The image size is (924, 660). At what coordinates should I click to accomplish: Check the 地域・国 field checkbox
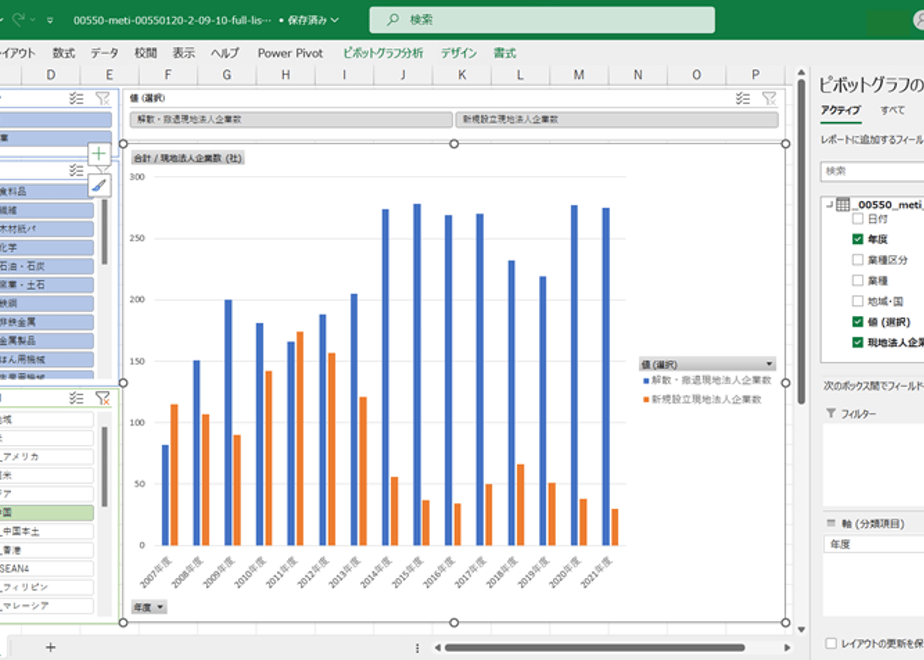[858, 301]
